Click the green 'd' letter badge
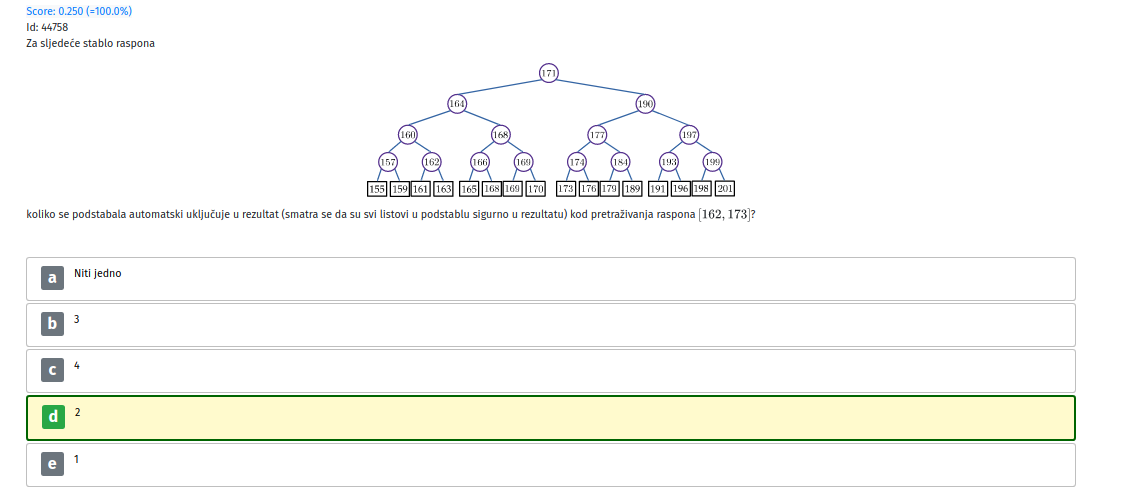The width and height of the screenshot is (1122, 498). tap(52, 416)
